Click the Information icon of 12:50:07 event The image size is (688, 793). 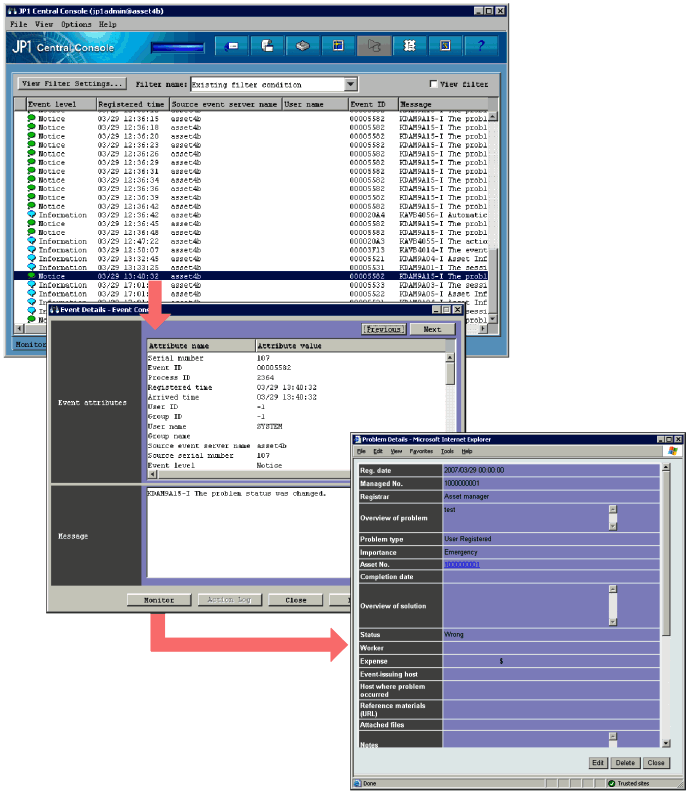tap(31, 249)
